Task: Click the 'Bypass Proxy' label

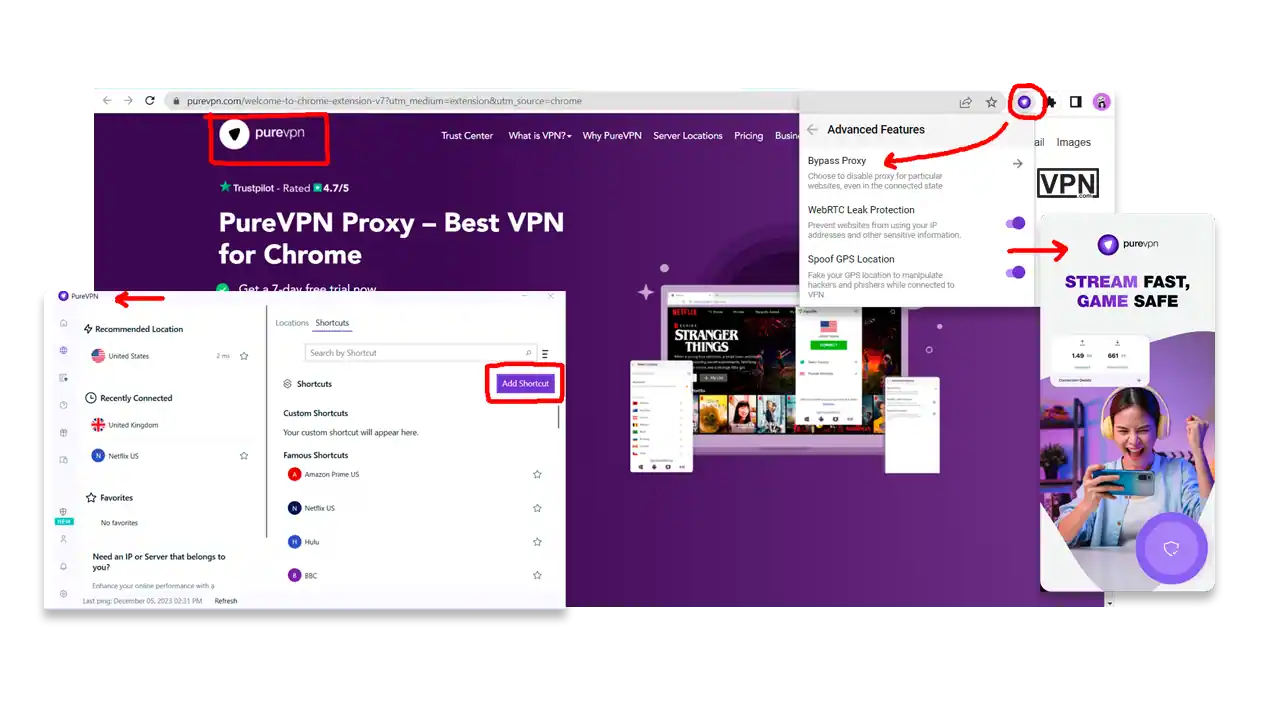Action: click(x=837, y=160)
